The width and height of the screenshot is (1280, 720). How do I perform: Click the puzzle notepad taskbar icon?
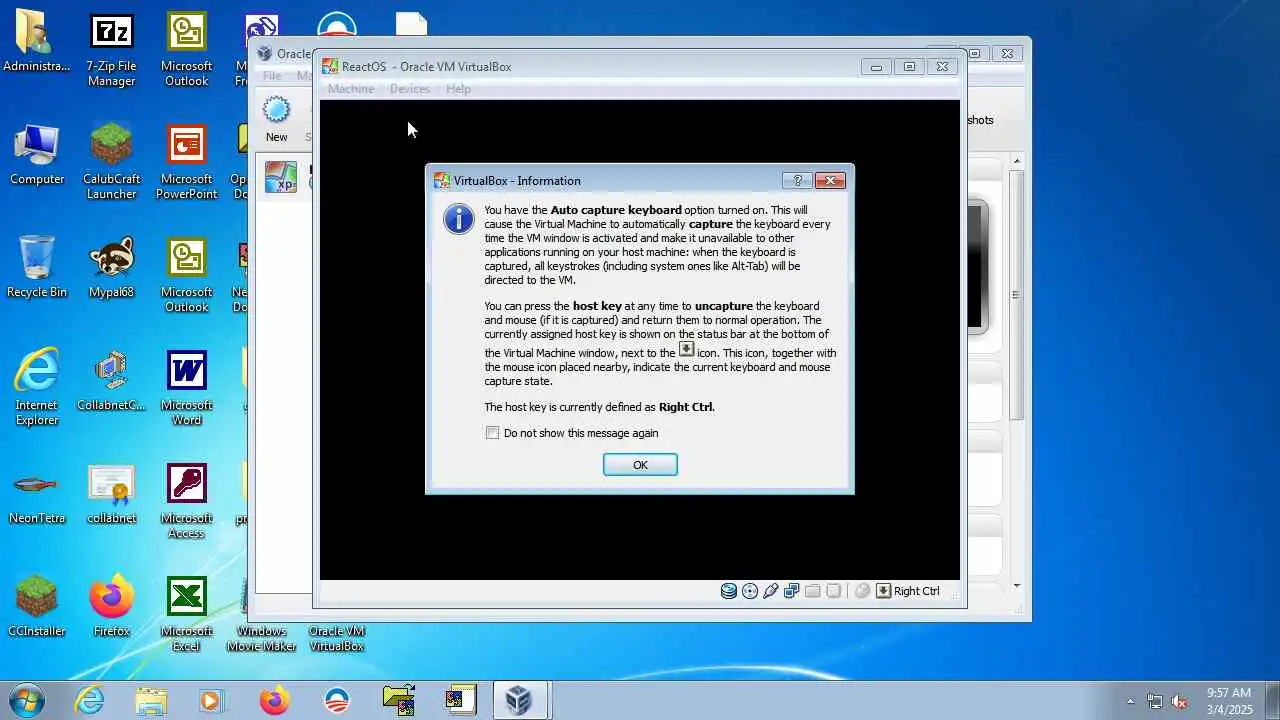(459, 700)
